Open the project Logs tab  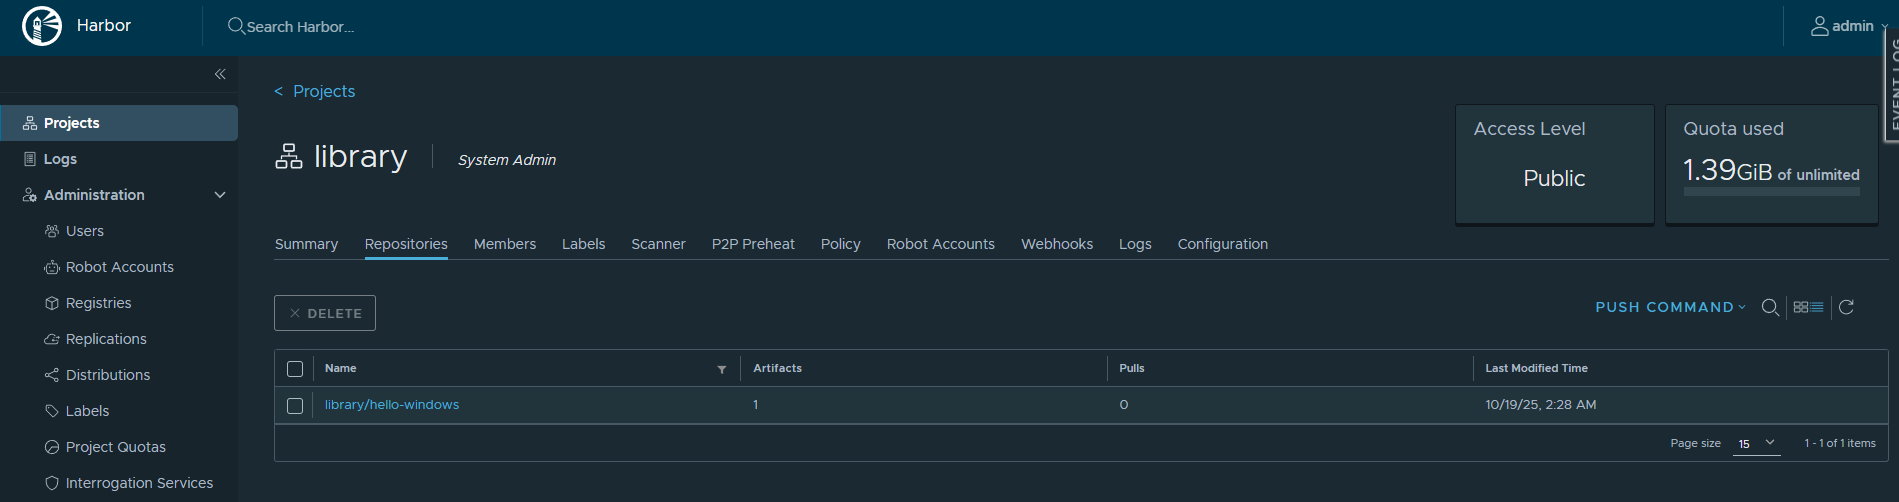(1135, 244)
